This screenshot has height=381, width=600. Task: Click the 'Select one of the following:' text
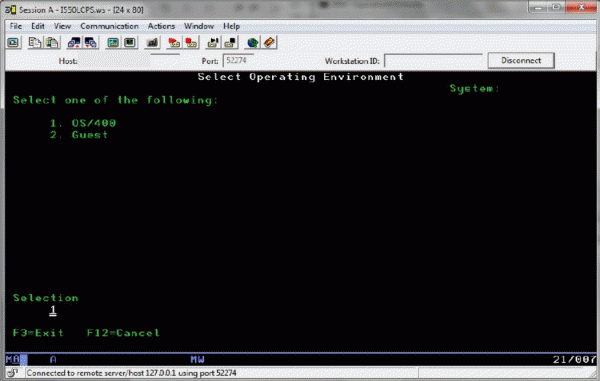pyautogui.click(x=116, y=100)
